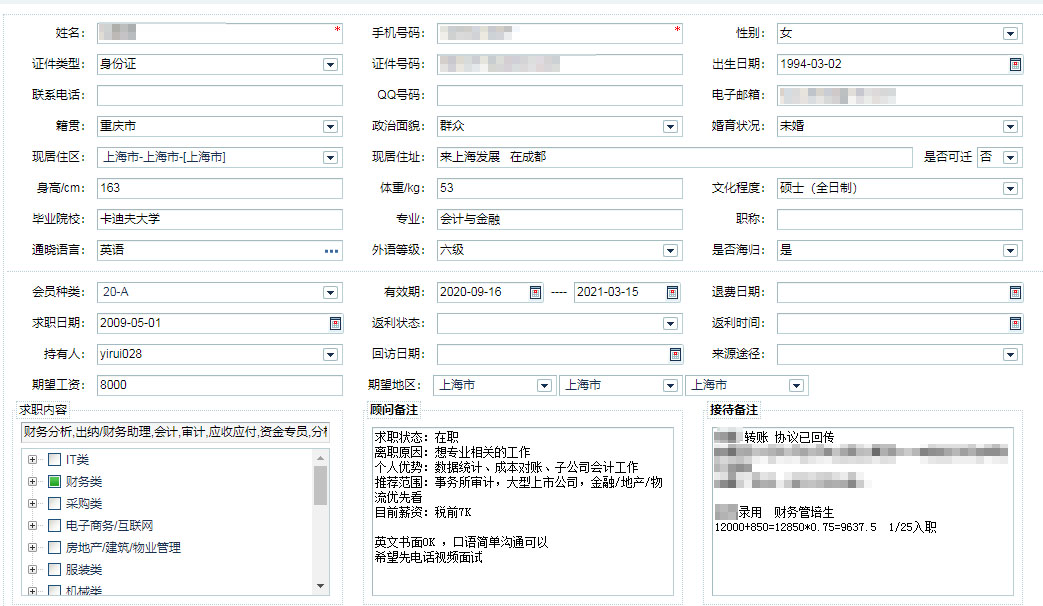Open the return visit date (回访日期) calendar
Viewport: 1043px width, 606px height.
pyautogui.click(x=675, y=355)
